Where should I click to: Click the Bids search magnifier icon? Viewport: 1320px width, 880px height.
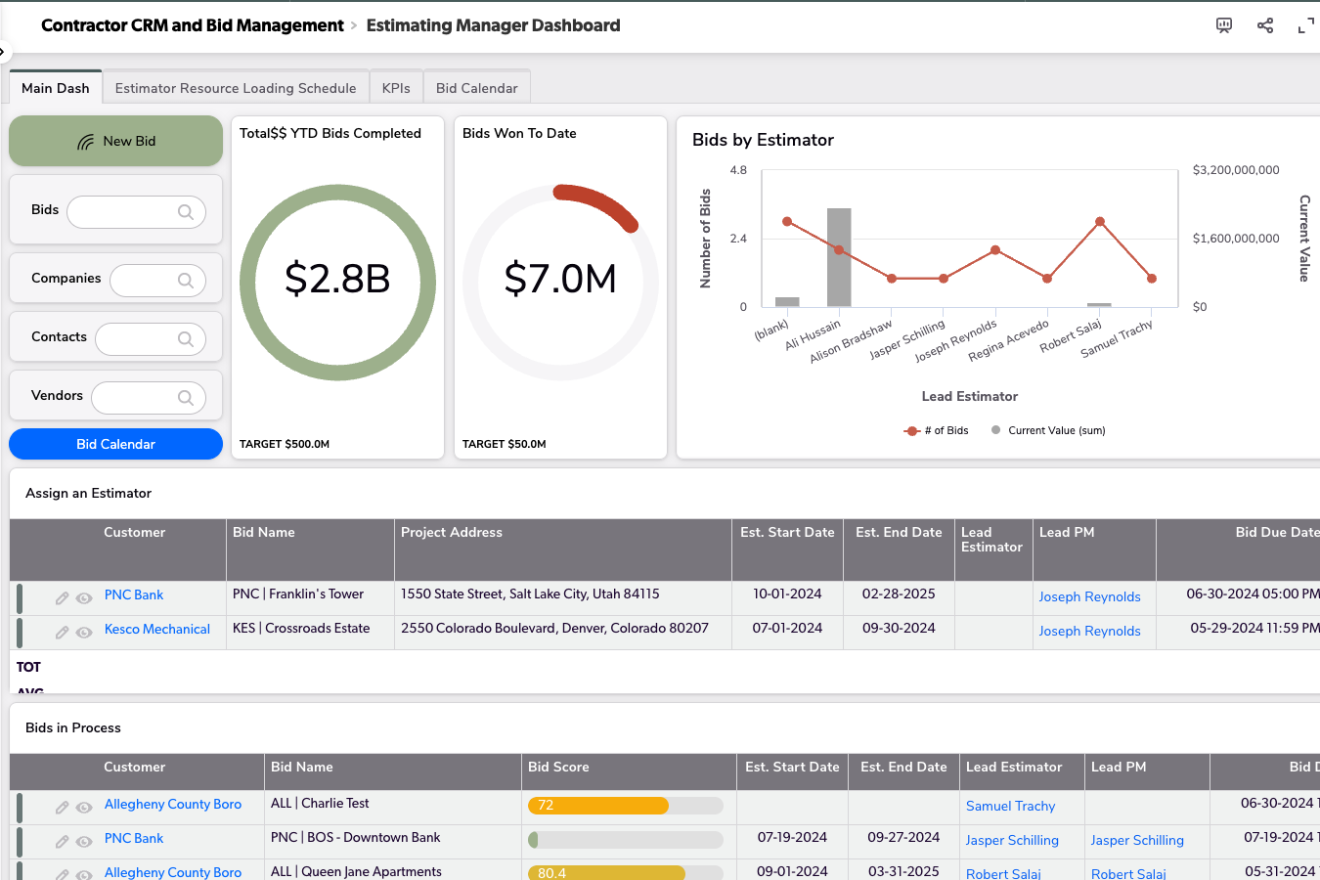[x=185, y=212]
